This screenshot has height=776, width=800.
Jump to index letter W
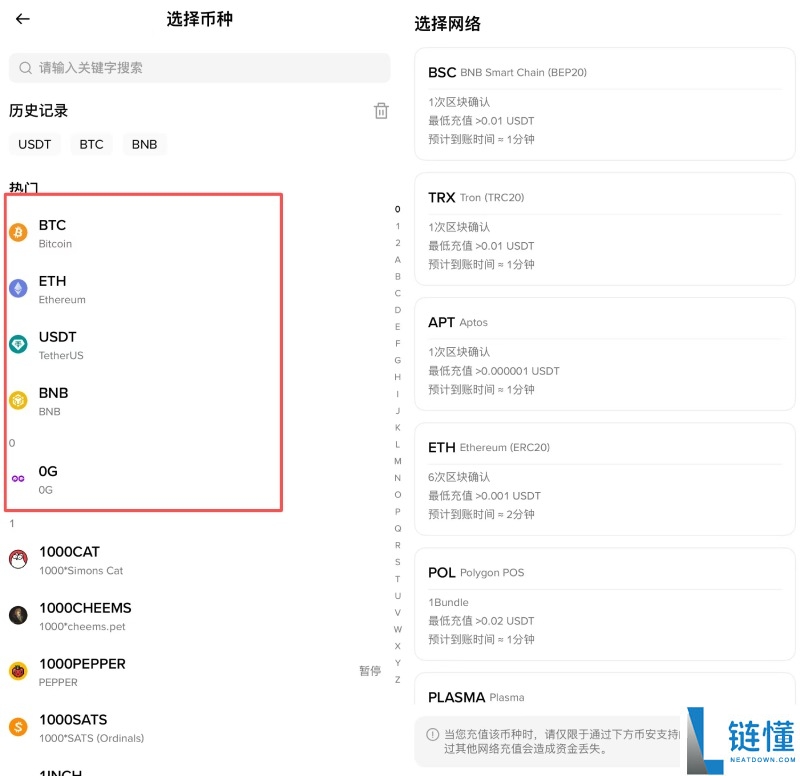397,629
